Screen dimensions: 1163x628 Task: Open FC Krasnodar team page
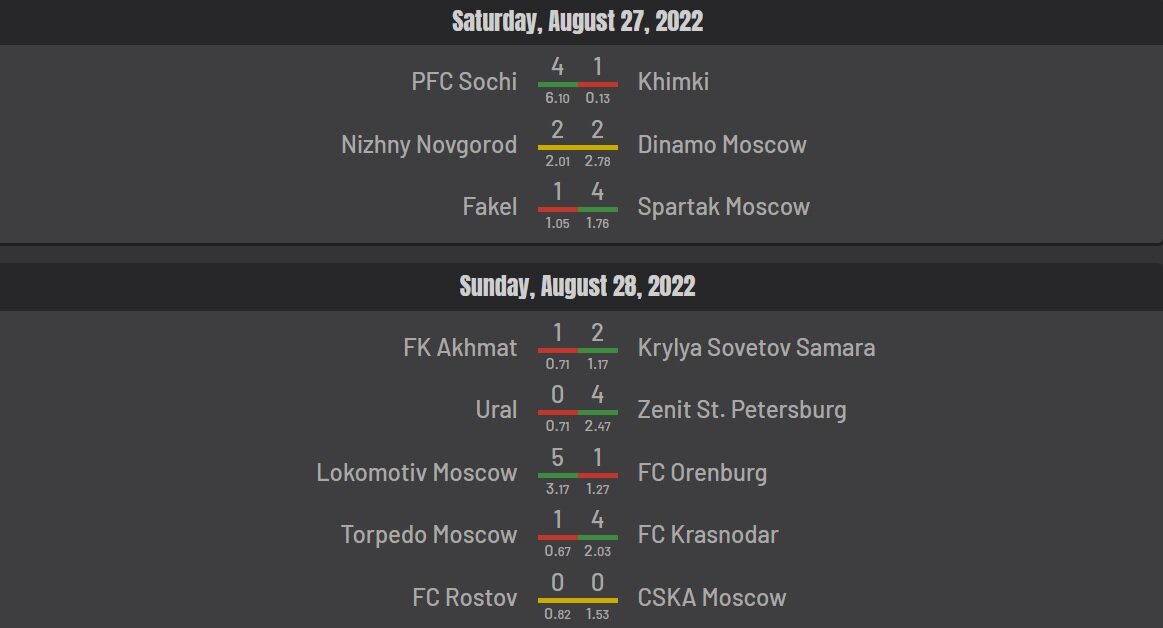tap(708, 535)
